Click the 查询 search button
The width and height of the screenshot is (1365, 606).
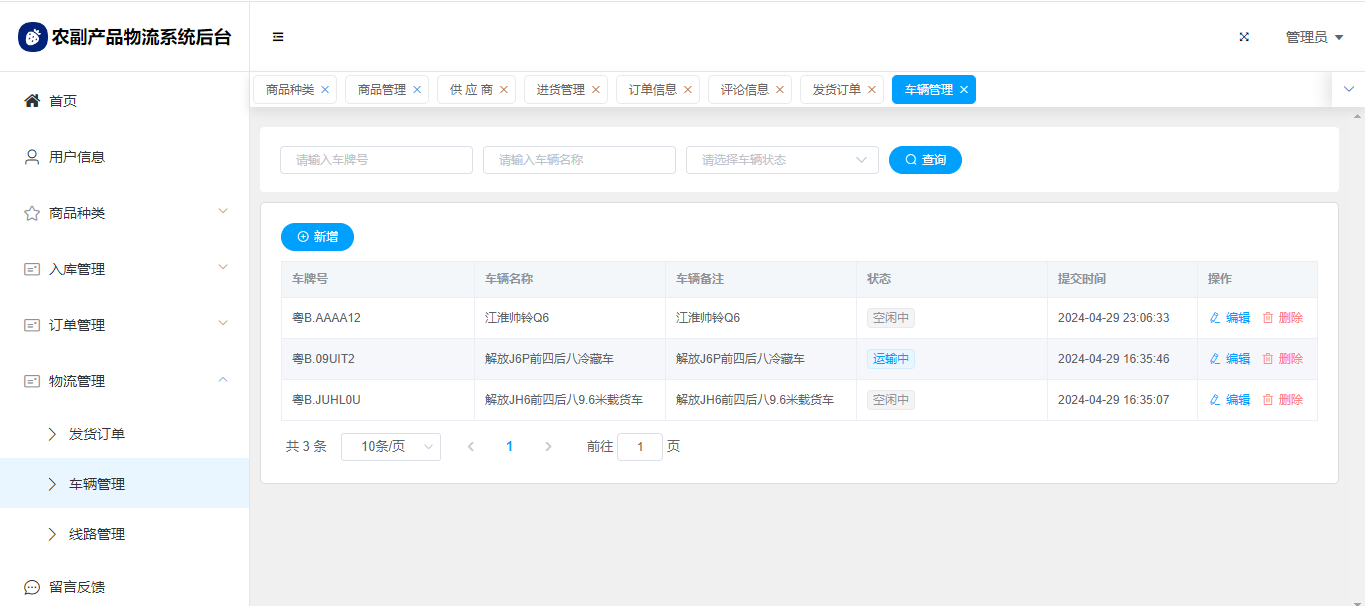[925, 160]
